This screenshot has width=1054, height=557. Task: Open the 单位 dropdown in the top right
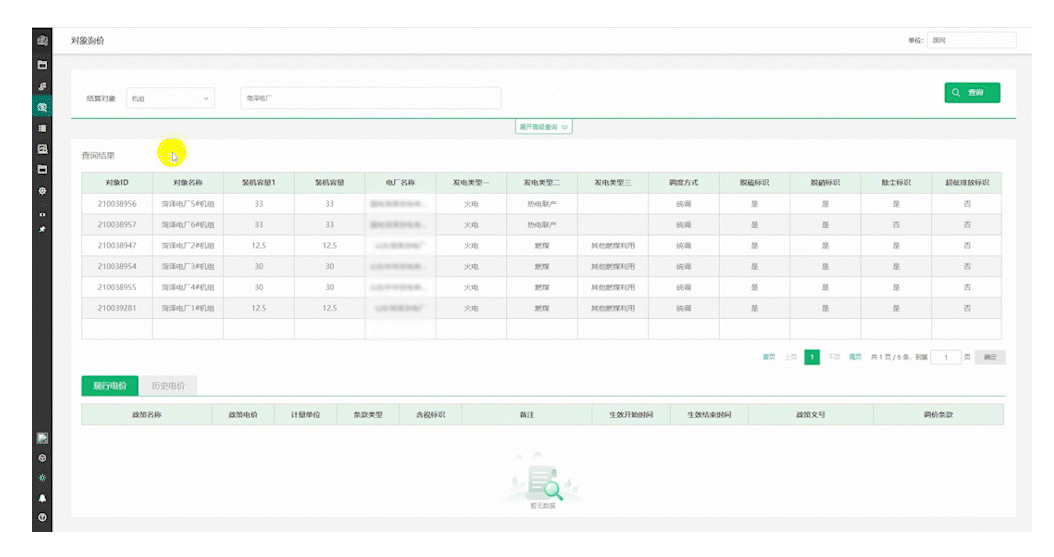point(970,40)
